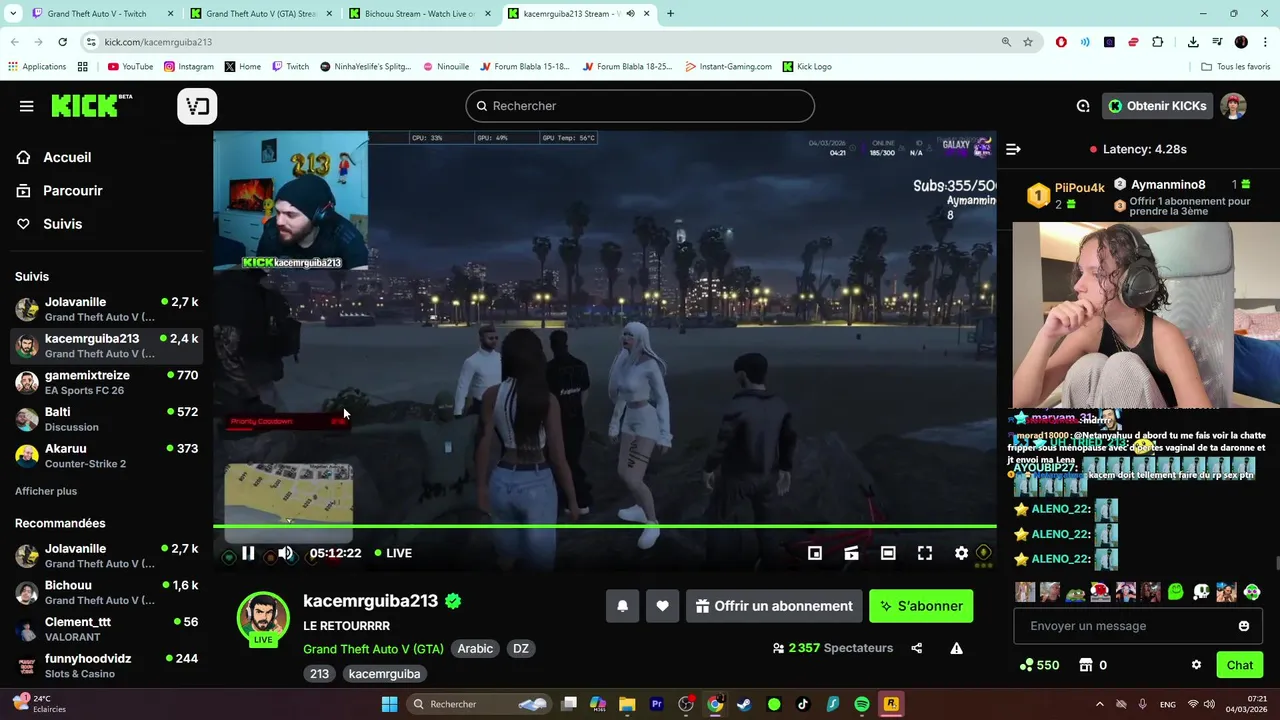Share the stream via share icon
The height and width of the screenshot is (720, 1280).
click(917, 648)
